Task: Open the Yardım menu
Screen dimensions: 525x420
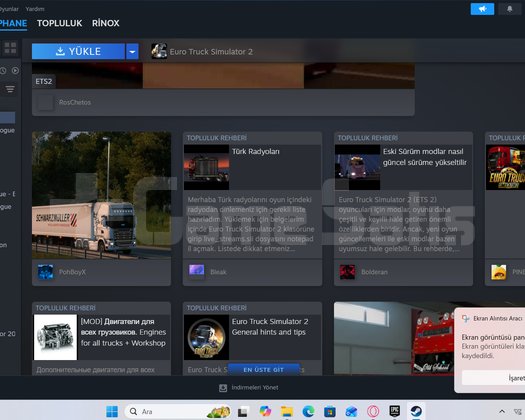Action: (x=35, y=9)
